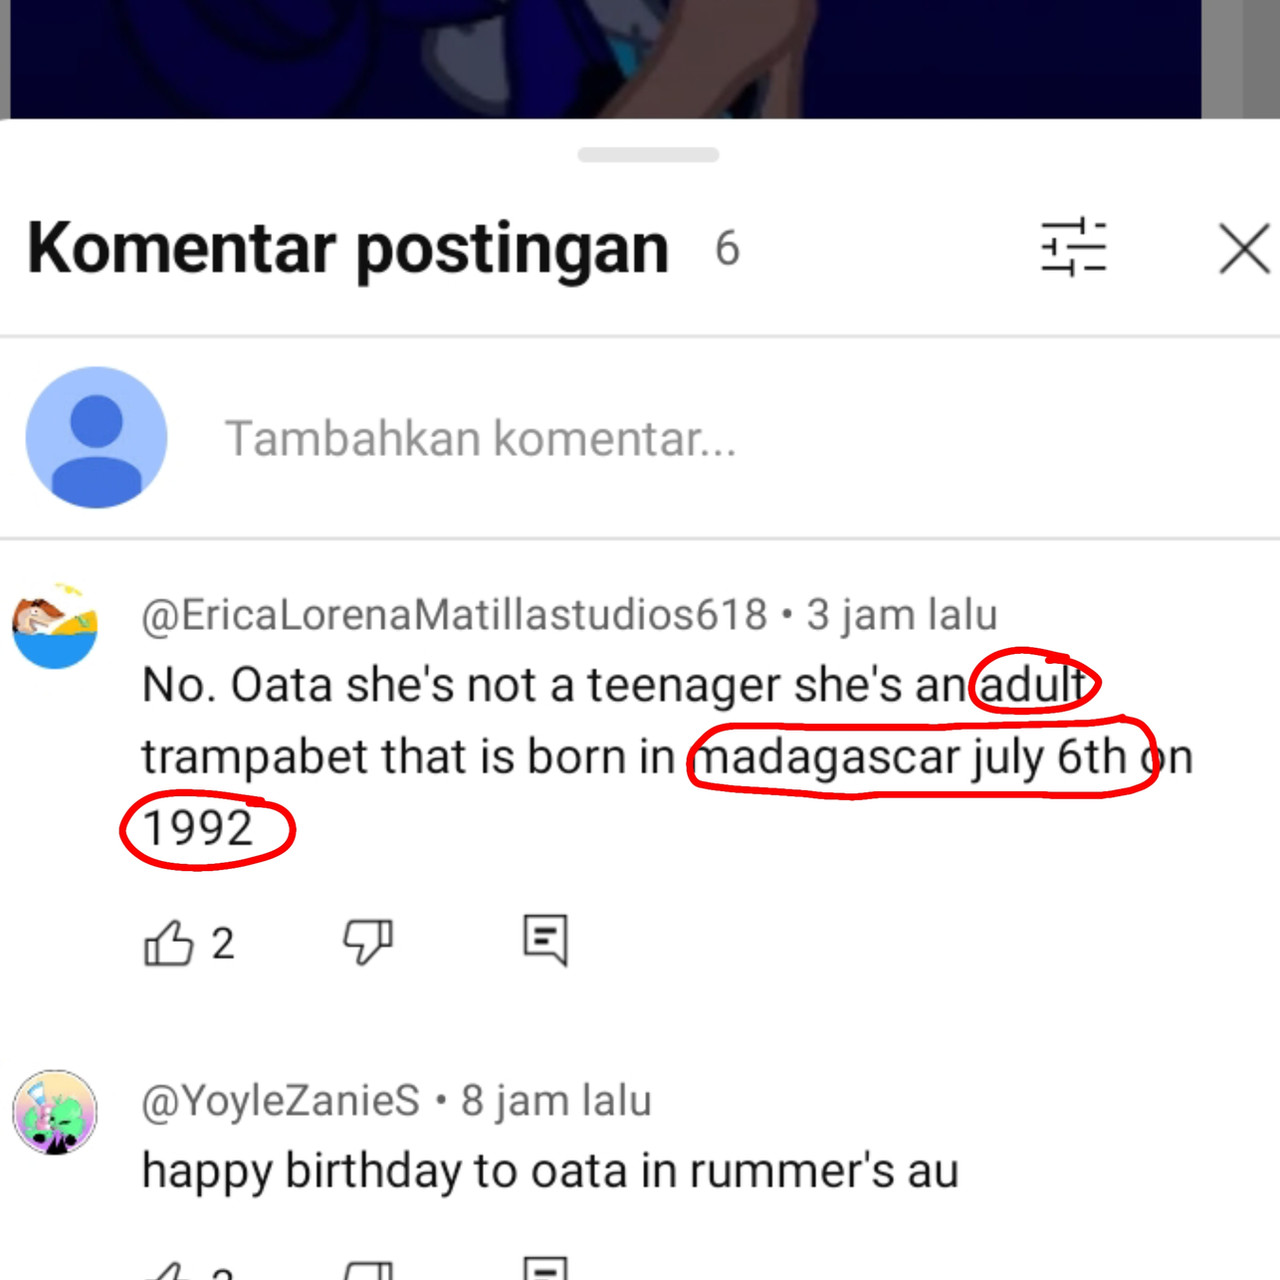Open the comment sort filter icon

(1073, 247)
